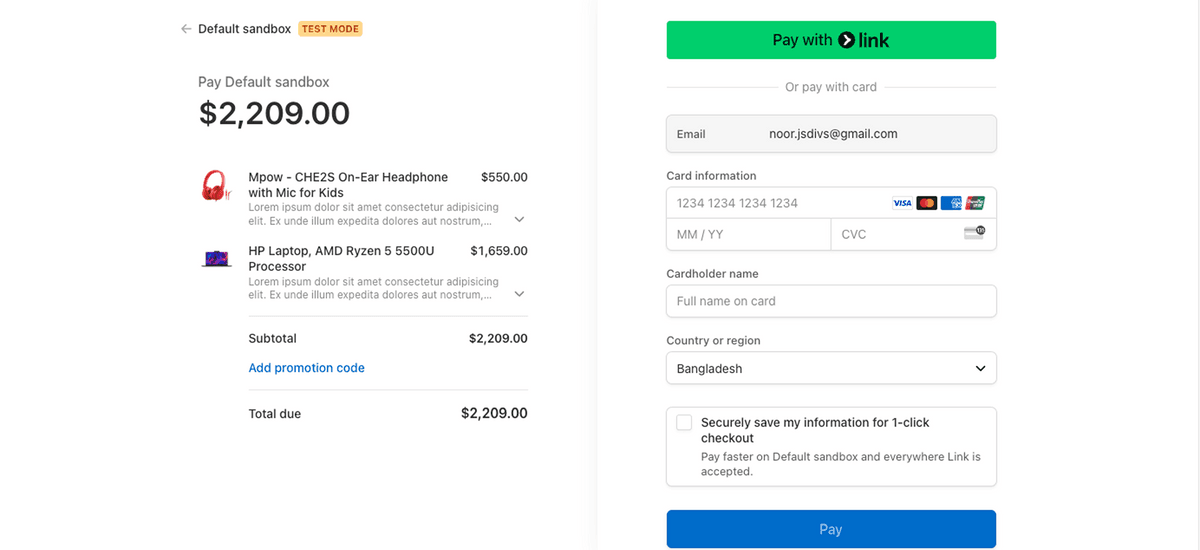Click the CVC card hint icon
The width and height of the screenshot is (1200, 550).
[974, 233]
